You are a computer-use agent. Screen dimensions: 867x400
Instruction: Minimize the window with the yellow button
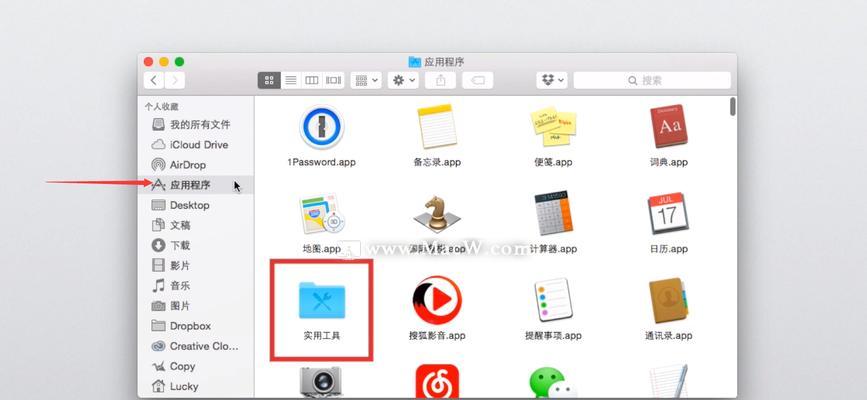pyautogui.click(x=164, y=61)
